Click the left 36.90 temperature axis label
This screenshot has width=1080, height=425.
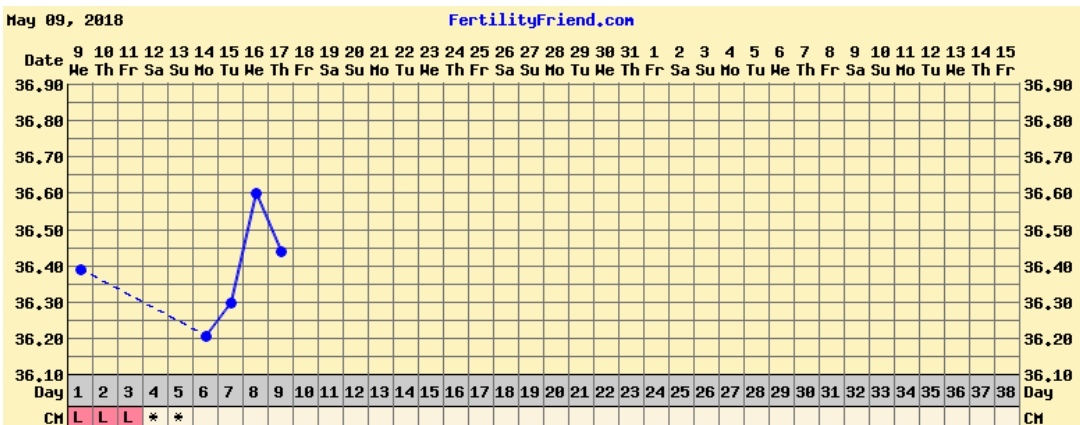[x=37, y=86]
